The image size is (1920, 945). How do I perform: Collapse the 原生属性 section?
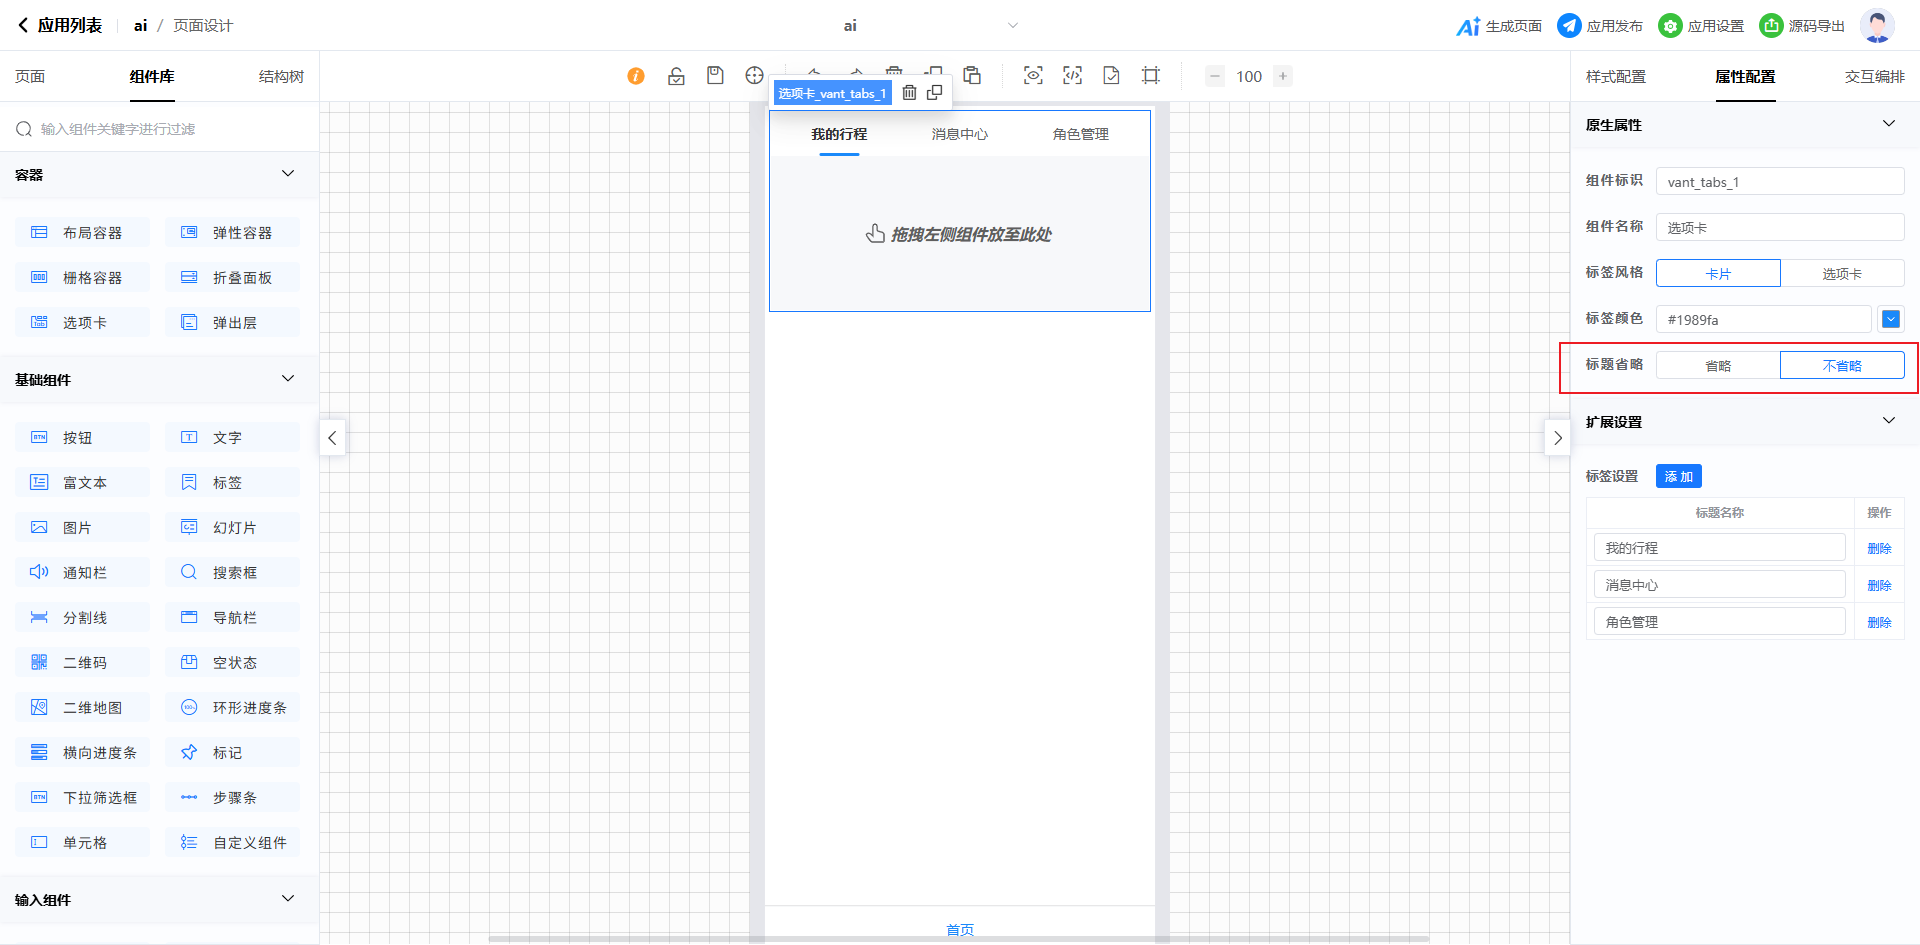(x=1888, y=124)
